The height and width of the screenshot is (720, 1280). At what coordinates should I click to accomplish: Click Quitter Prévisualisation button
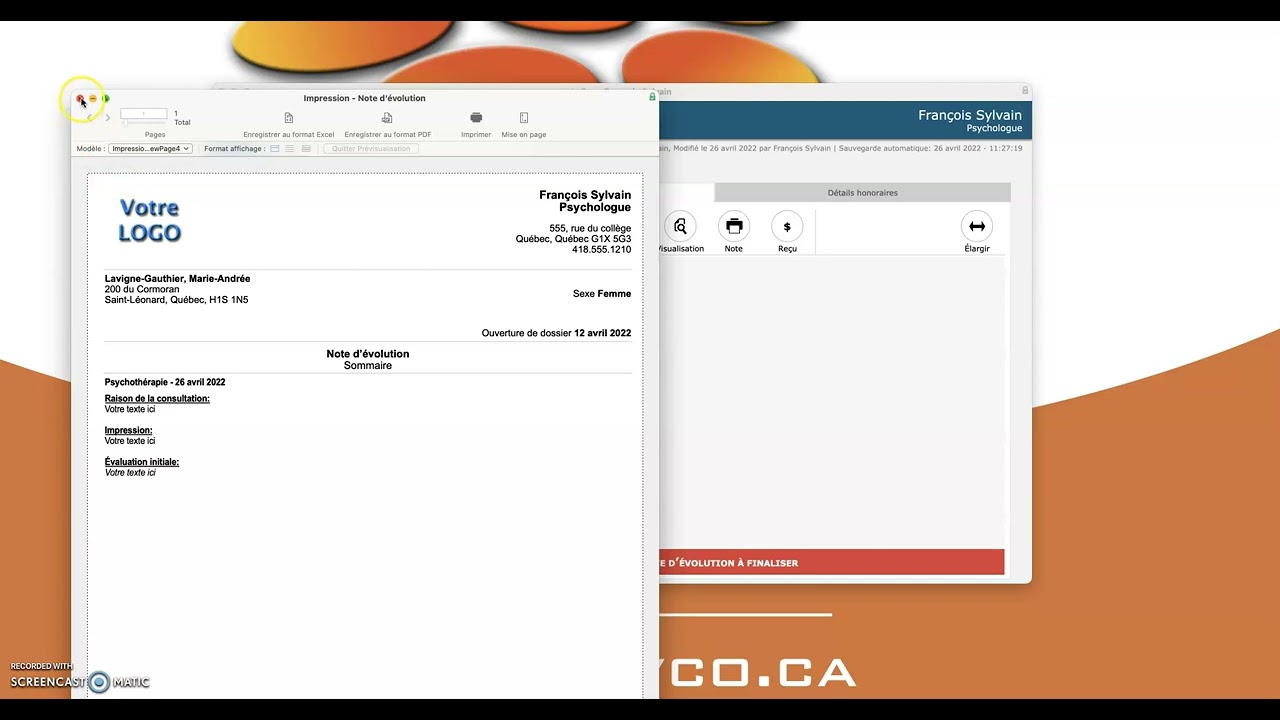point(371,149)
